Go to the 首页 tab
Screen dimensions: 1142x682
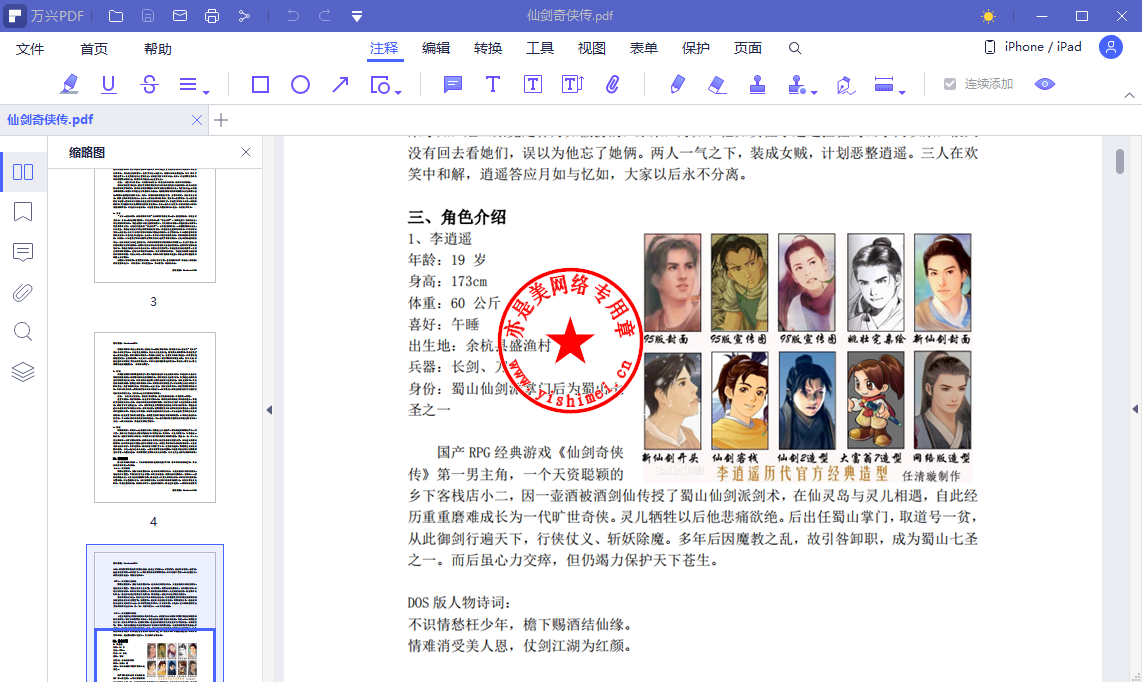point(94,49)
